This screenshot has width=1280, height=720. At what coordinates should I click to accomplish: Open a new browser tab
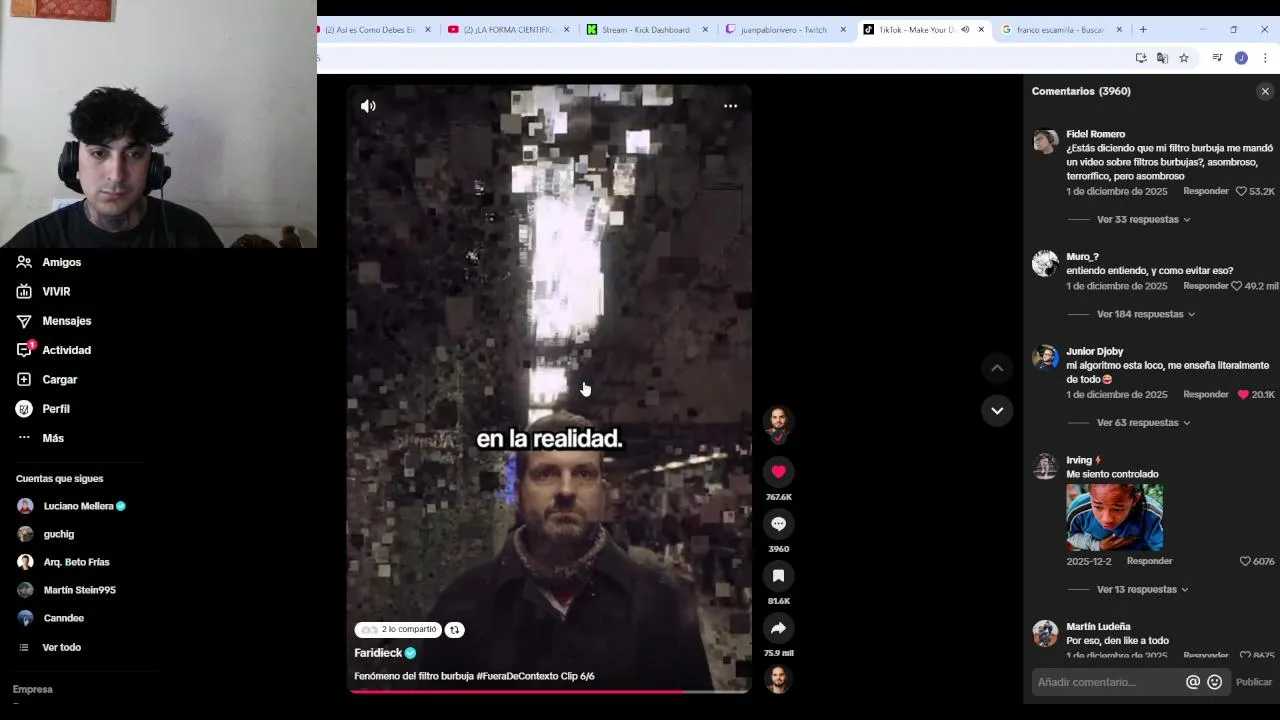pos(1143,30)
